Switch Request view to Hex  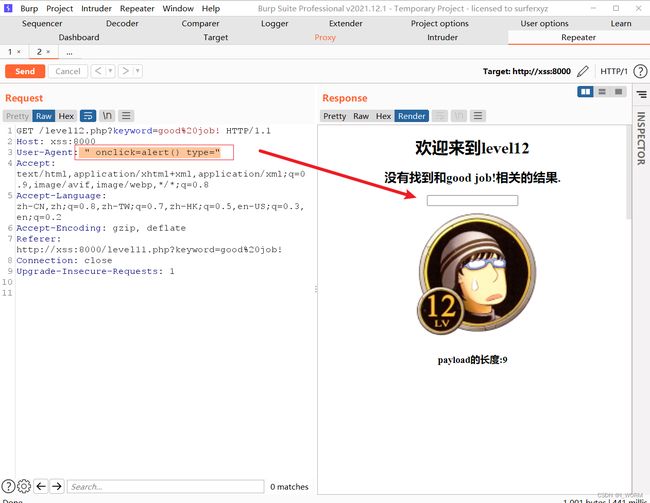tap(66, 116)
